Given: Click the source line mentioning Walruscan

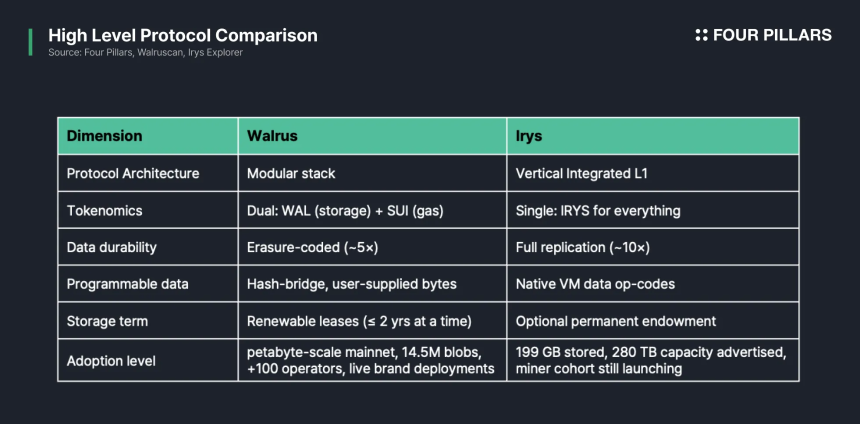Looking at the screenshot, I should coord(145,53).
